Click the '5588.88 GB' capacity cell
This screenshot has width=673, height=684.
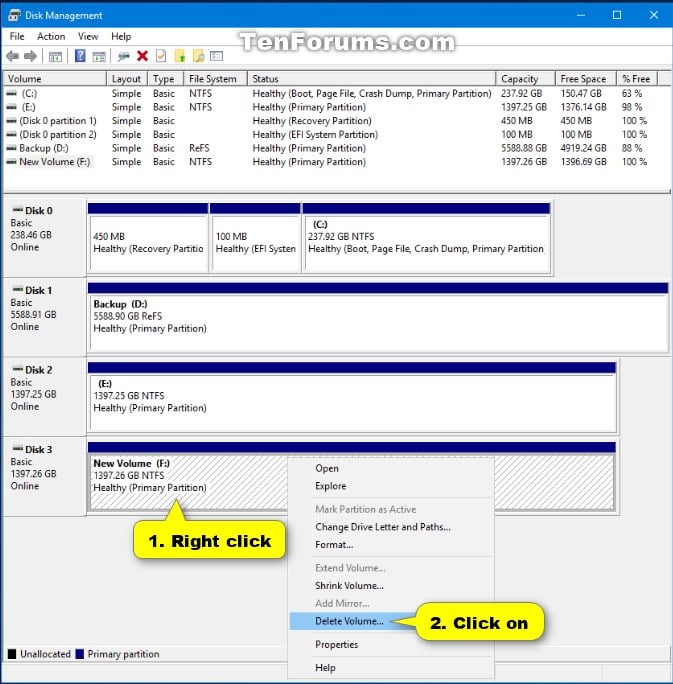(524, 148)
